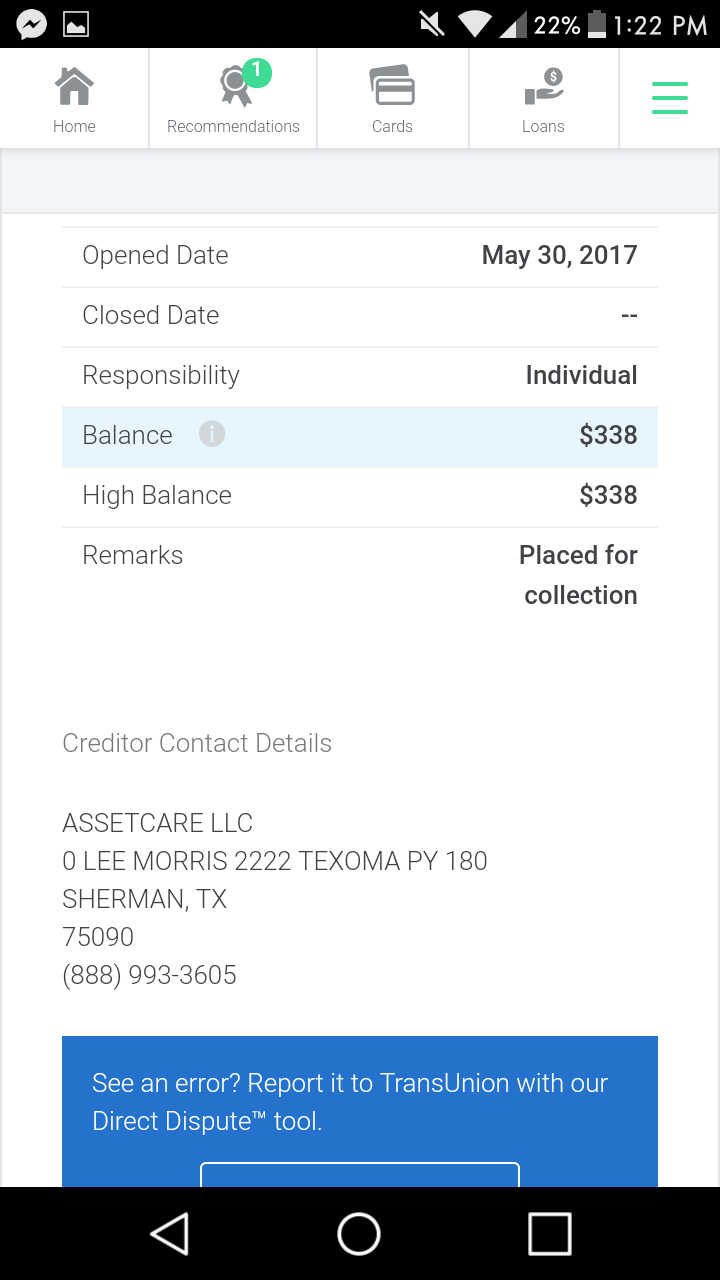The image size is (720, 1280).
Task: Select the Loans tab label
Action: tap(543, 126)
